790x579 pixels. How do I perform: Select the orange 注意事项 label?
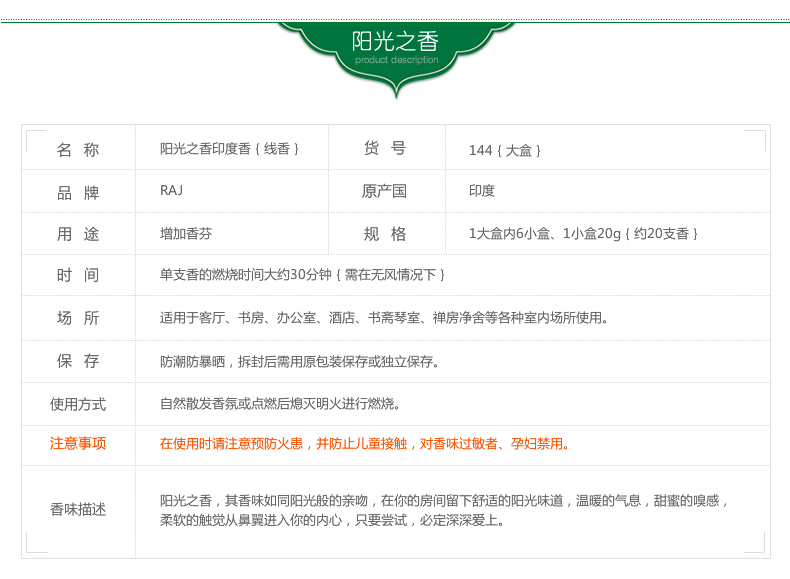(78, 443)
